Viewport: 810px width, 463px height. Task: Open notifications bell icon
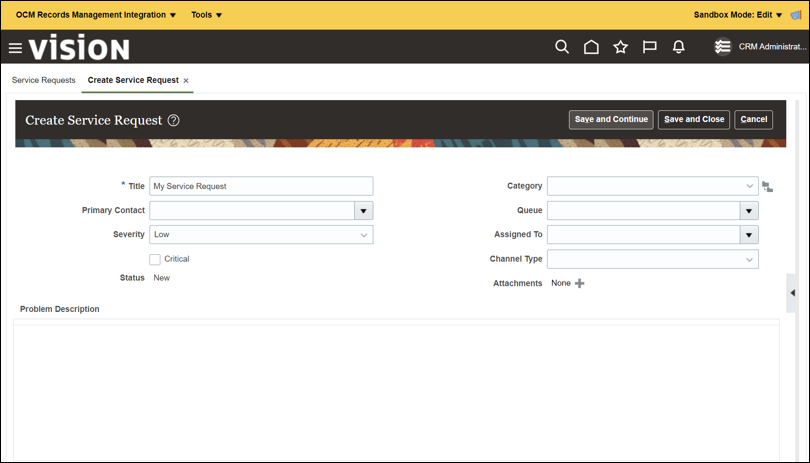click(x=679, y=47)
